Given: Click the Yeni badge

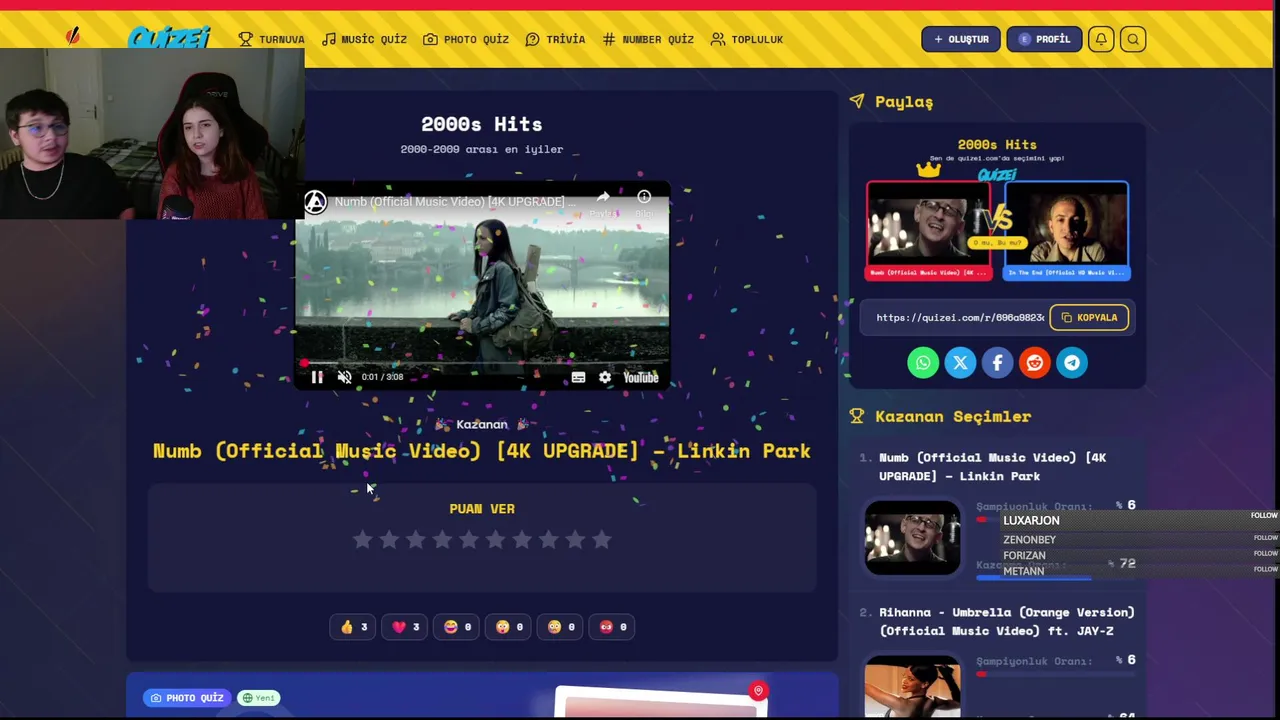Looking at the screenshot, I should point(259,698).
